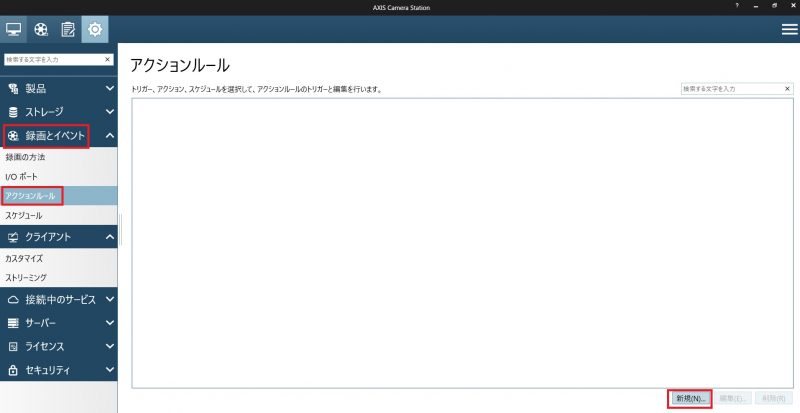The width and height of the screenshot is (800, 413).
Task: Select 録画の方法 in the sidebar
Action: click(59, 157)
